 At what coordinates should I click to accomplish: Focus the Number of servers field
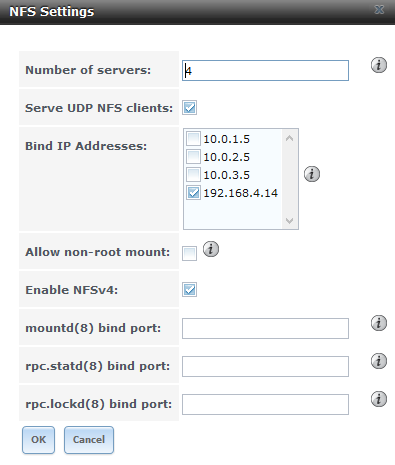click(265, 70)
